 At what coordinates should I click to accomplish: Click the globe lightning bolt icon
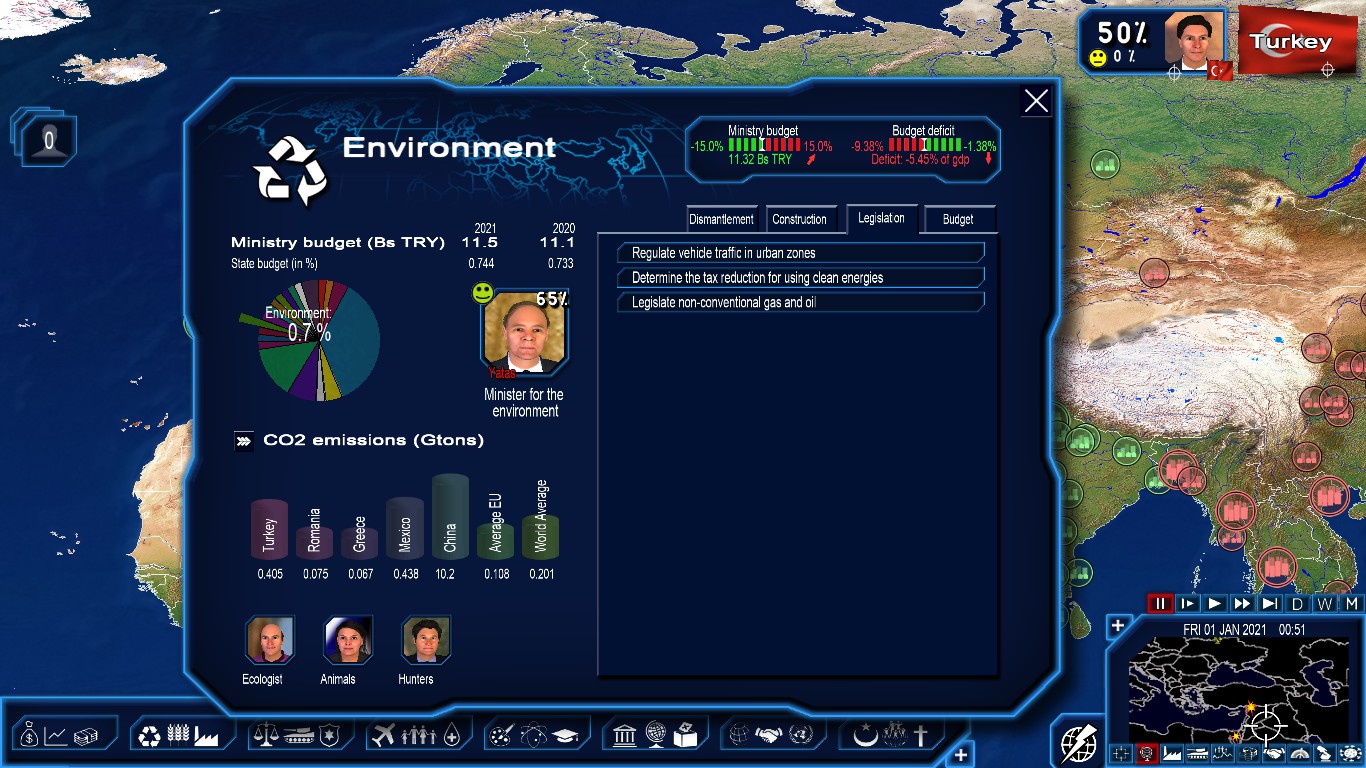(x=1079, y=743)
